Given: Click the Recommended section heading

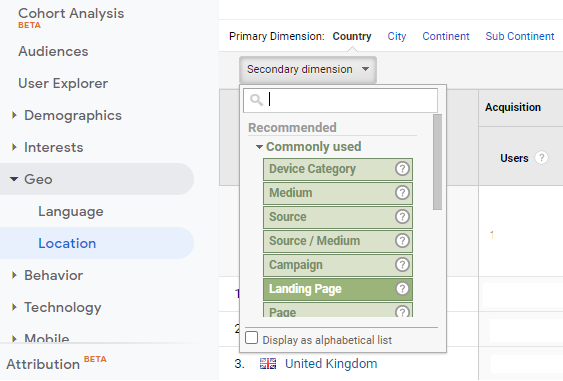Looking at the screenshot, I should click(x=292, y=127).
